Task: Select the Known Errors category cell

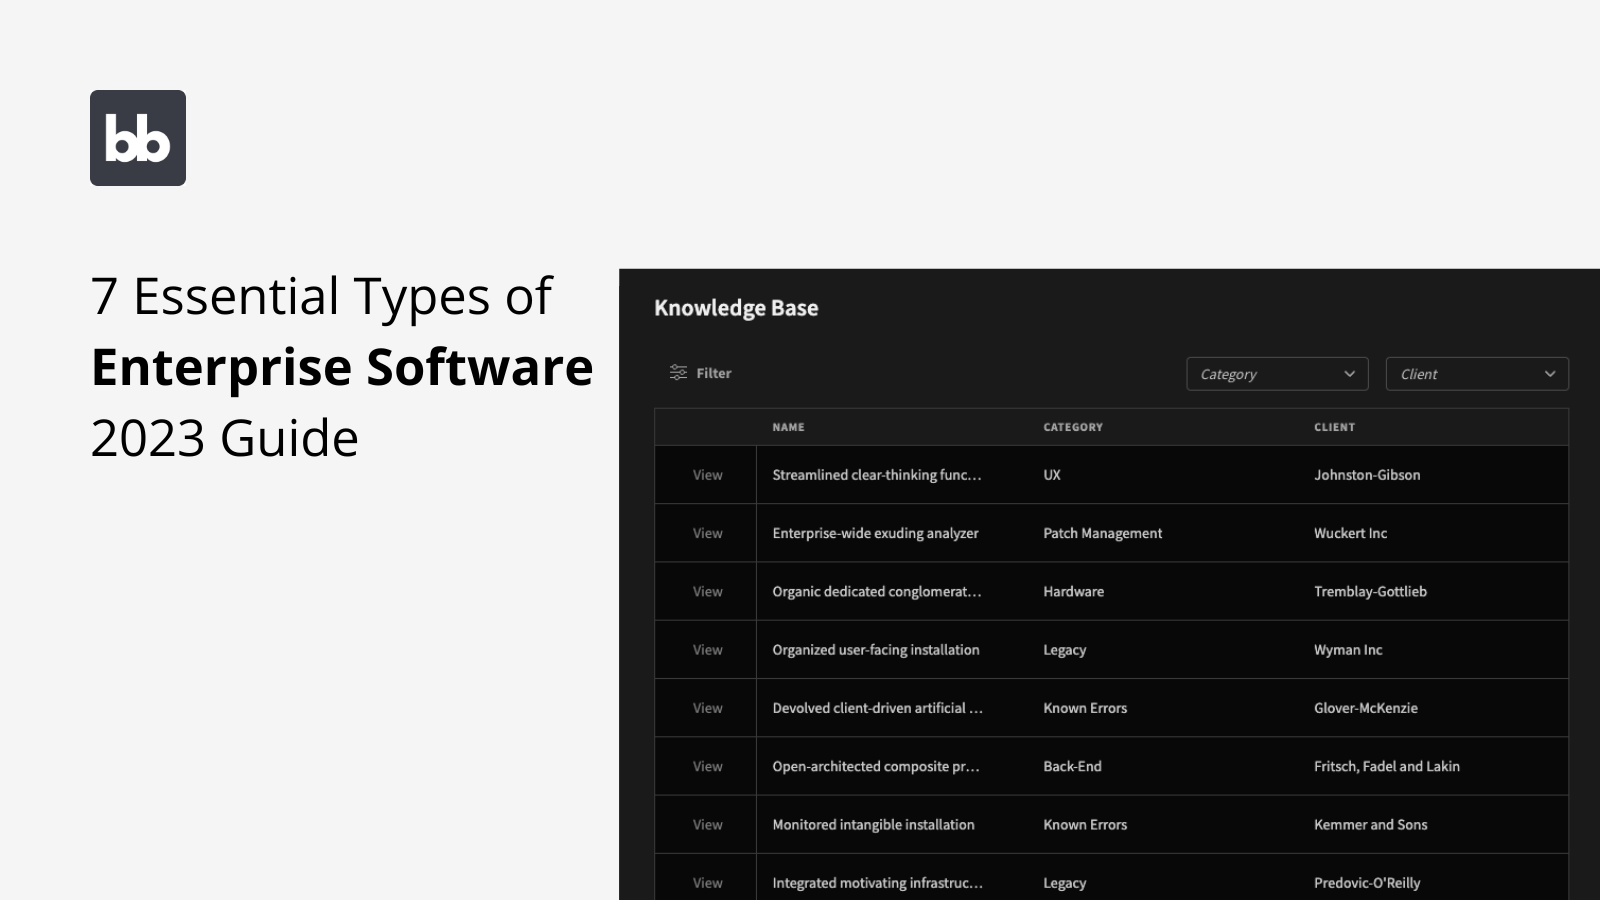Action: point(1084,707)
